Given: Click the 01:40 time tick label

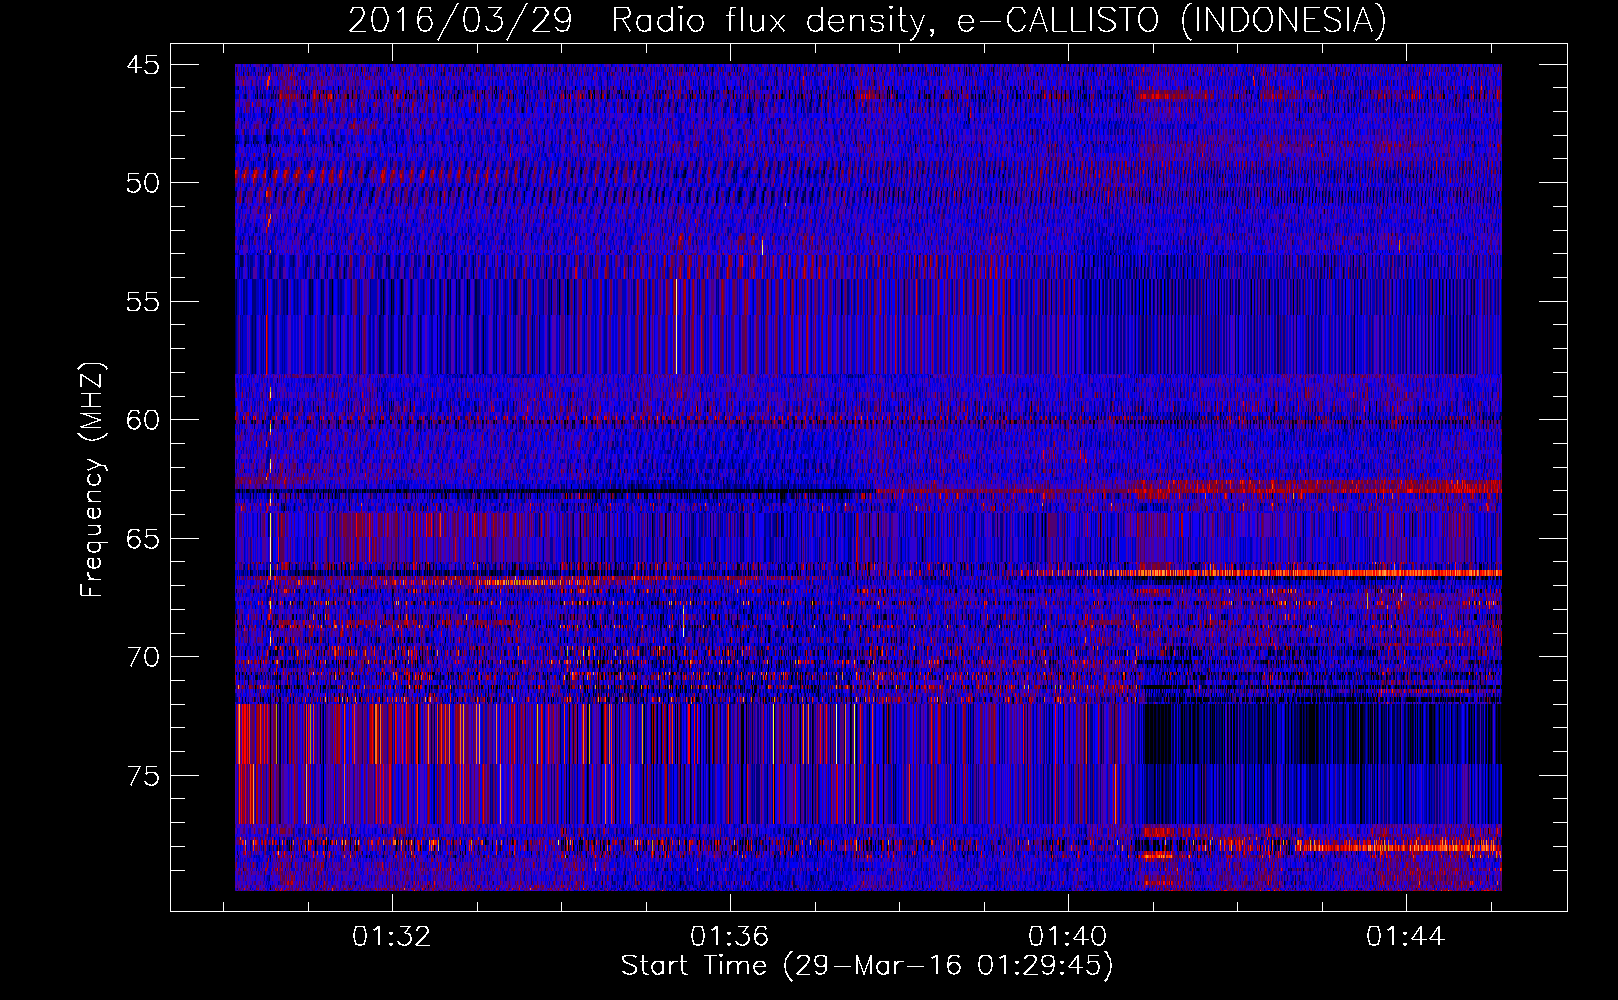Looking at the screenshot, I should [1068, 936].
